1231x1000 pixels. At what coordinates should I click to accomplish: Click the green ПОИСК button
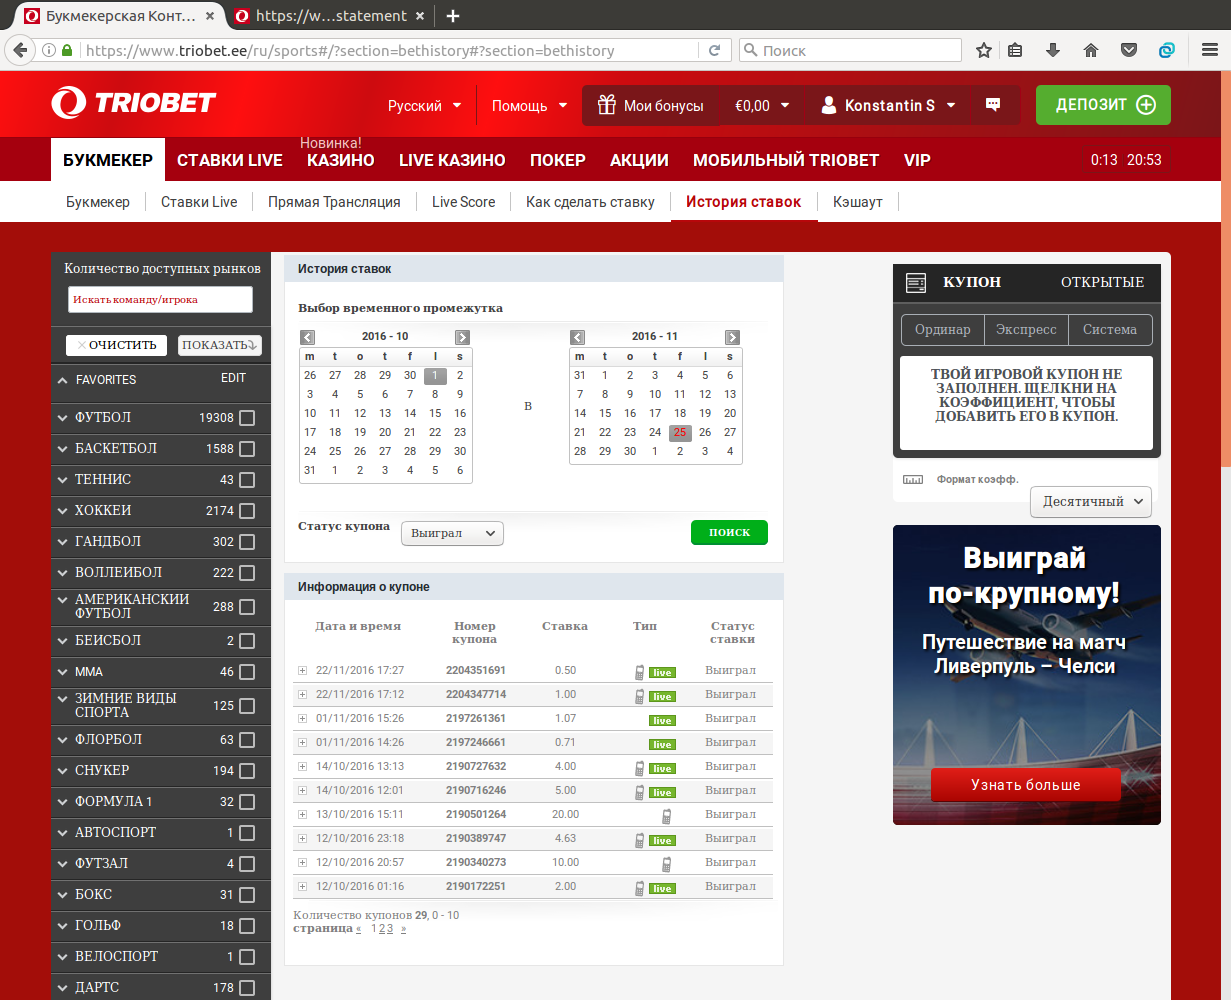click(729, 532)
